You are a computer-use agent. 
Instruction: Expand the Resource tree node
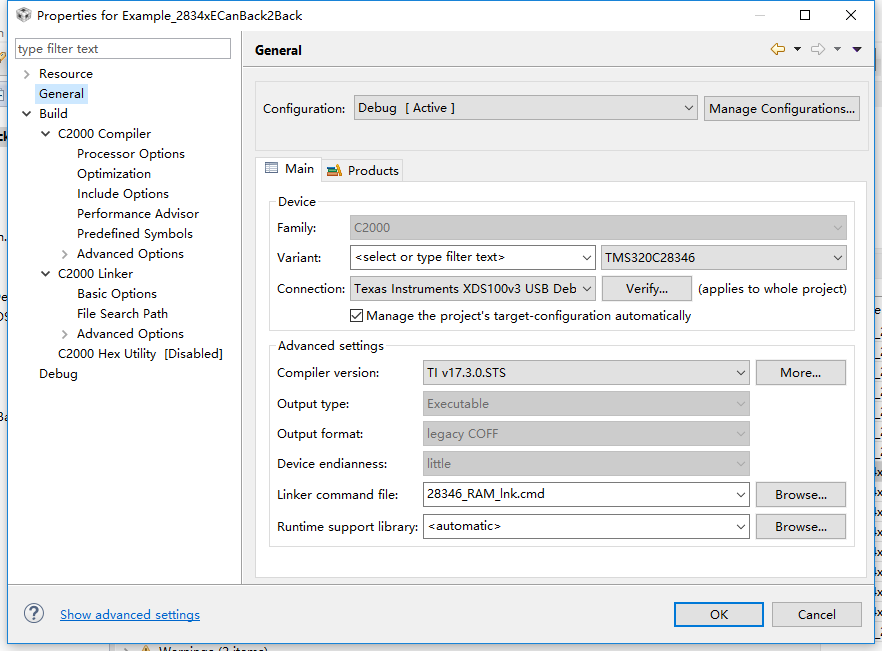click(x=26, y=74)
